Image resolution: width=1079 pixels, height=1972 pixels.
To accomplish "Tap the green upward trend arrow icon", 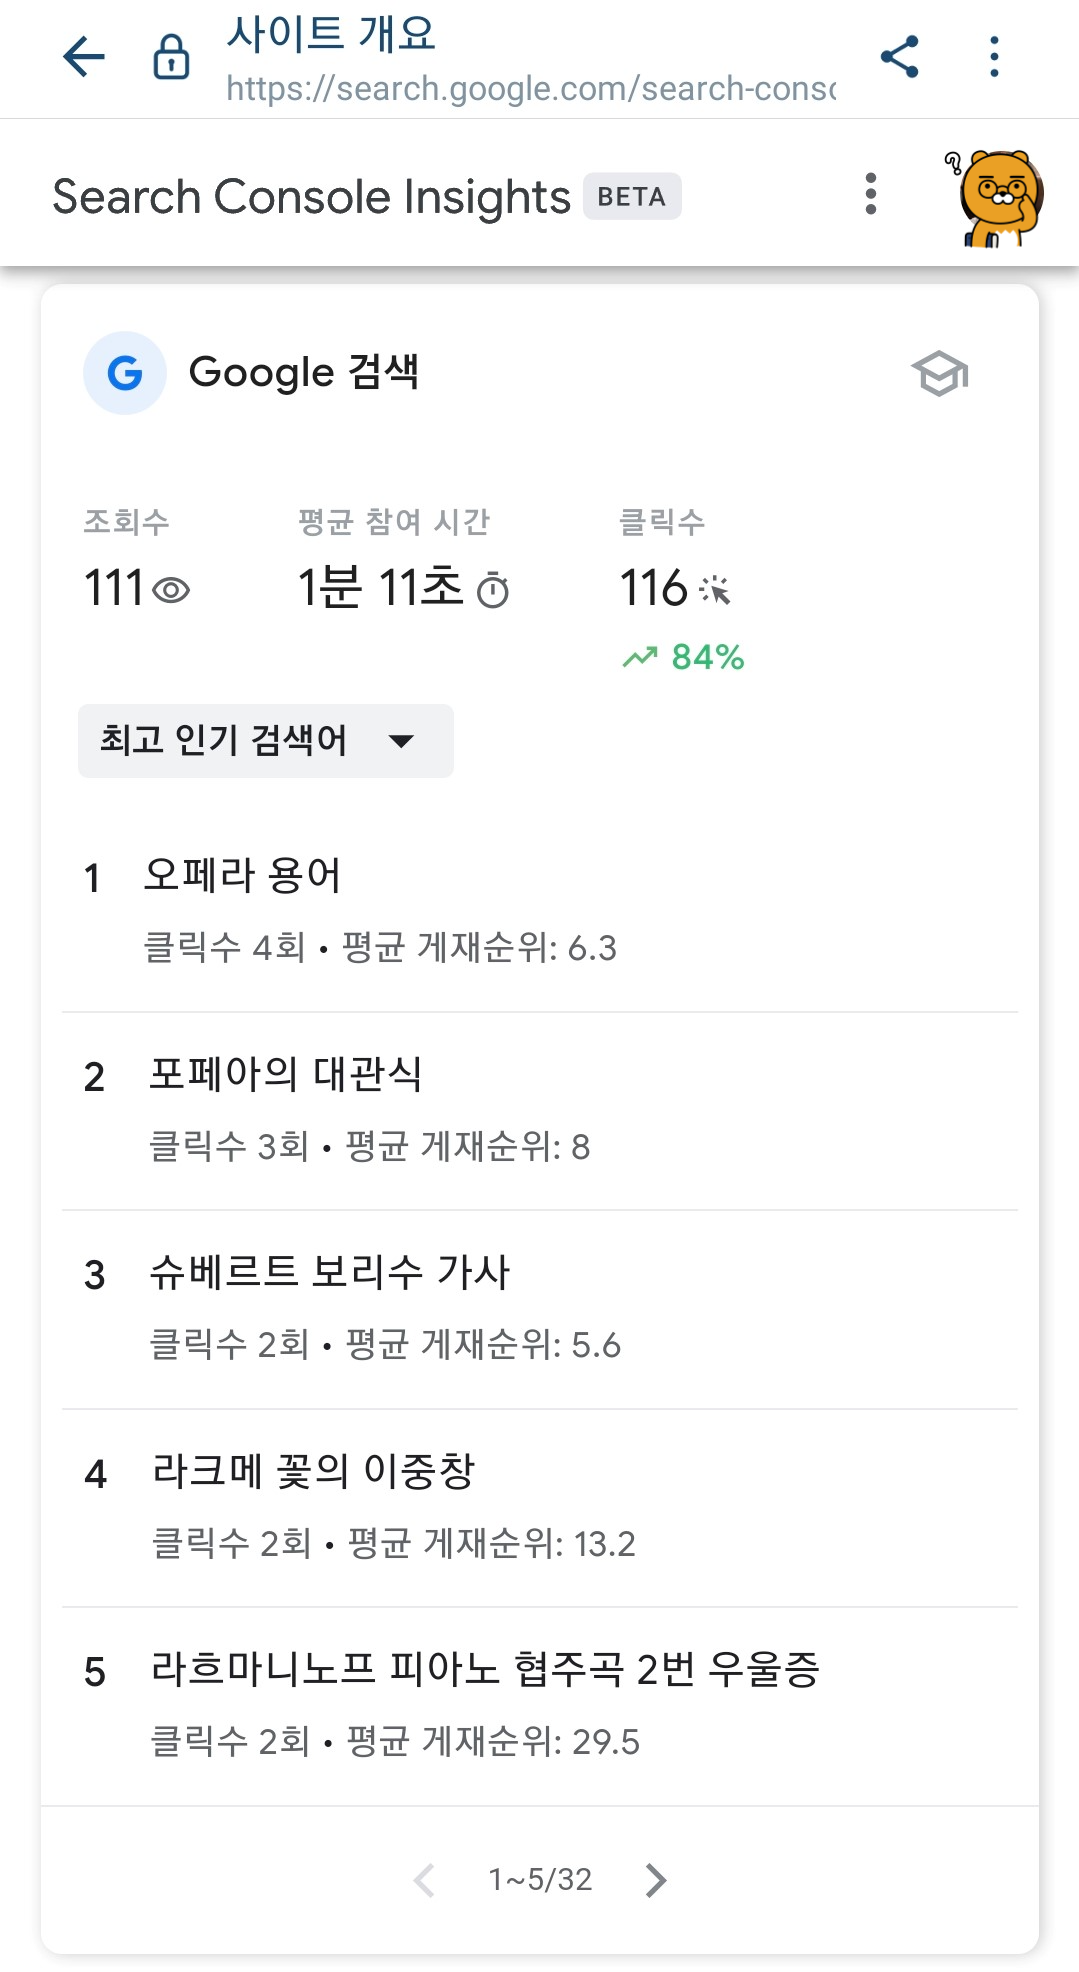I will click(x=642, y=655).
